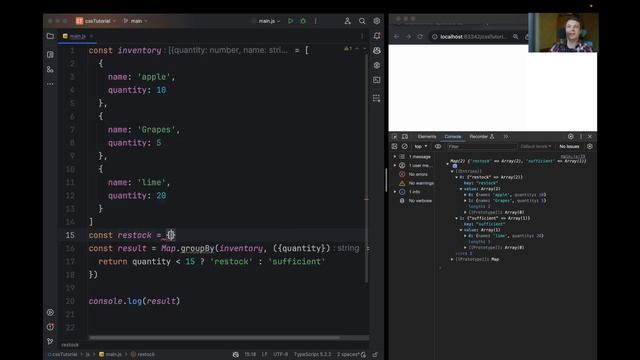This screenshot has height=360, width=640.
Task: Reload the localhost page
Action: tap(420, 37)
